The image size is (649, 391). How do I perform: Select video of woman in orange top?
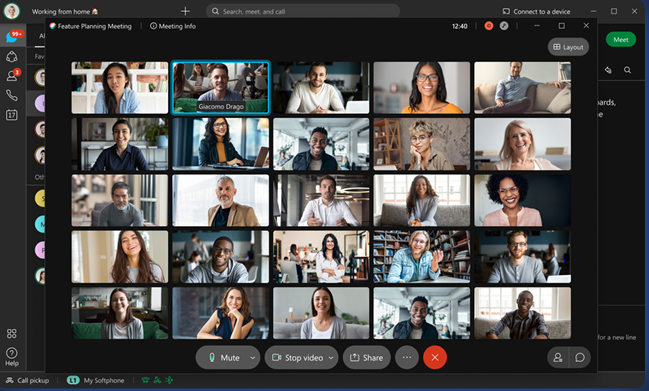(422, 88)
